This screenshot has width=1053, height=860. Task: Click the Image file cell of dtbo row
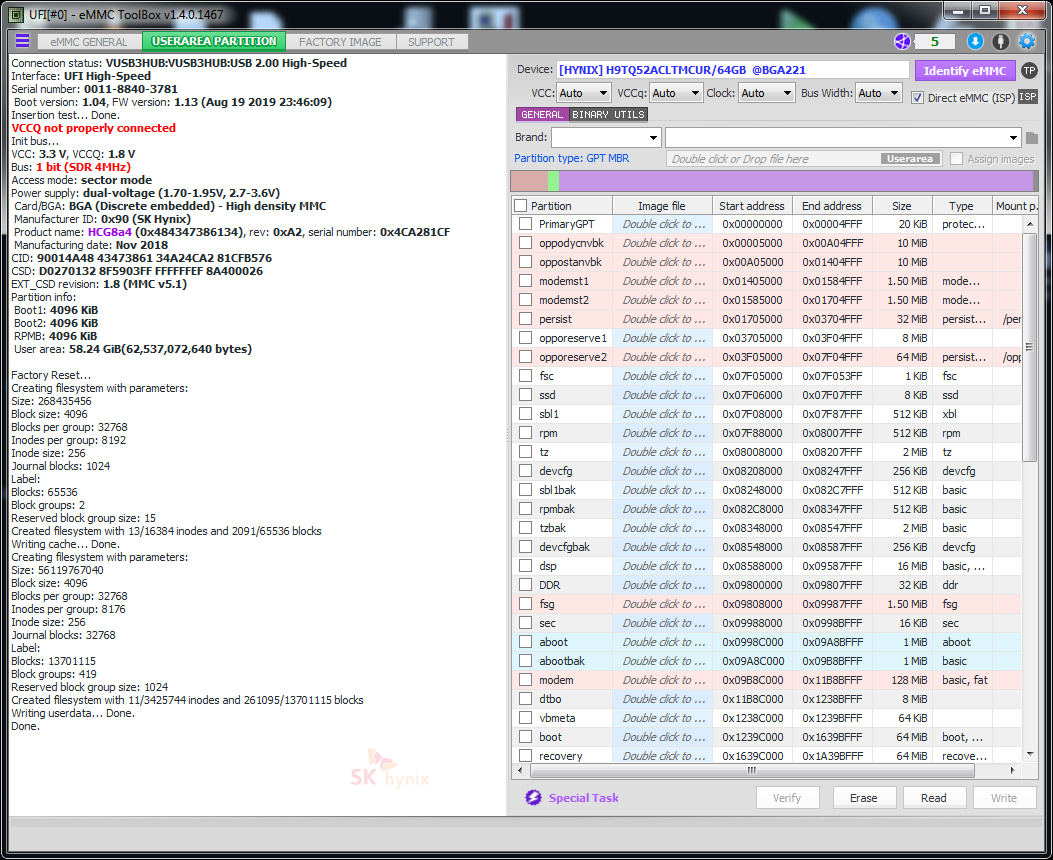coord(663,699)
